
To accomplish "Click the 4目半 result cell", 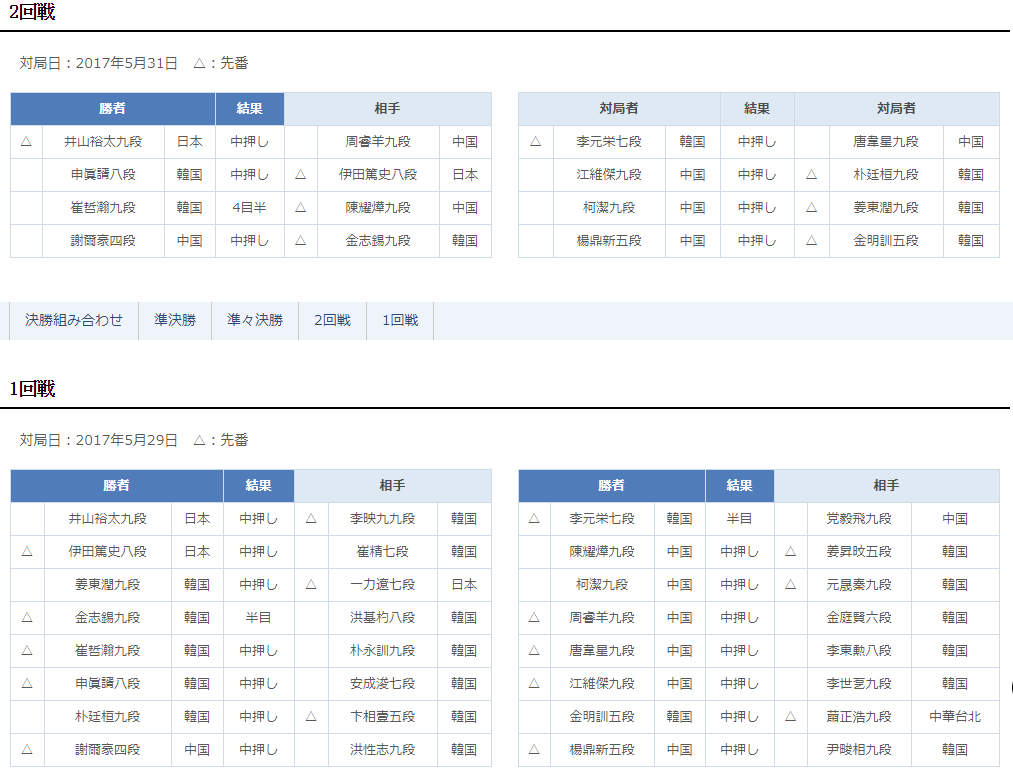I will pos(250,207).
